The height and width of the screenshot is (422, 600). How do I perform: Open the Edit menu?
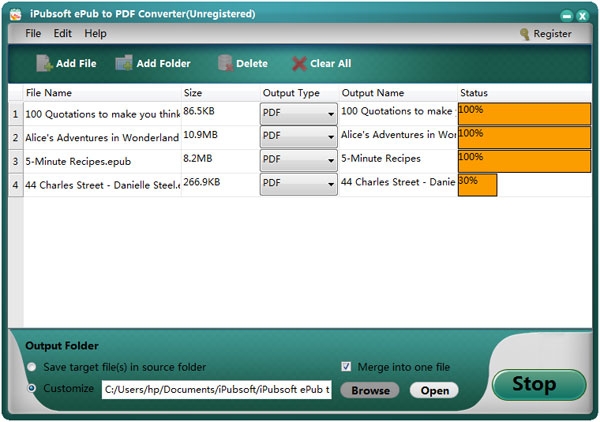point(62,33)
